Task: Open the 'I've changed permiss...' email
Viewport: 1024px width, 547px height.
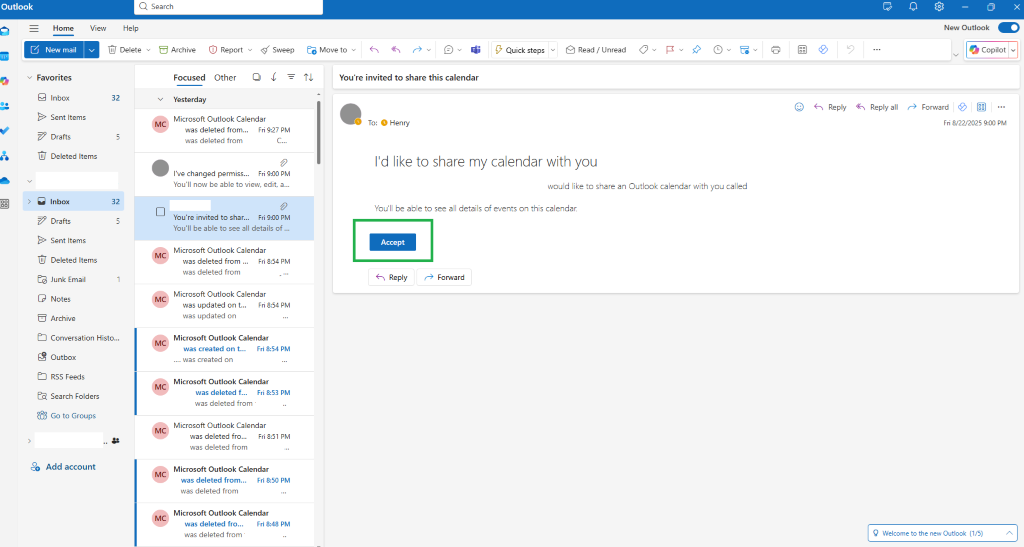Action: [224, 174]
